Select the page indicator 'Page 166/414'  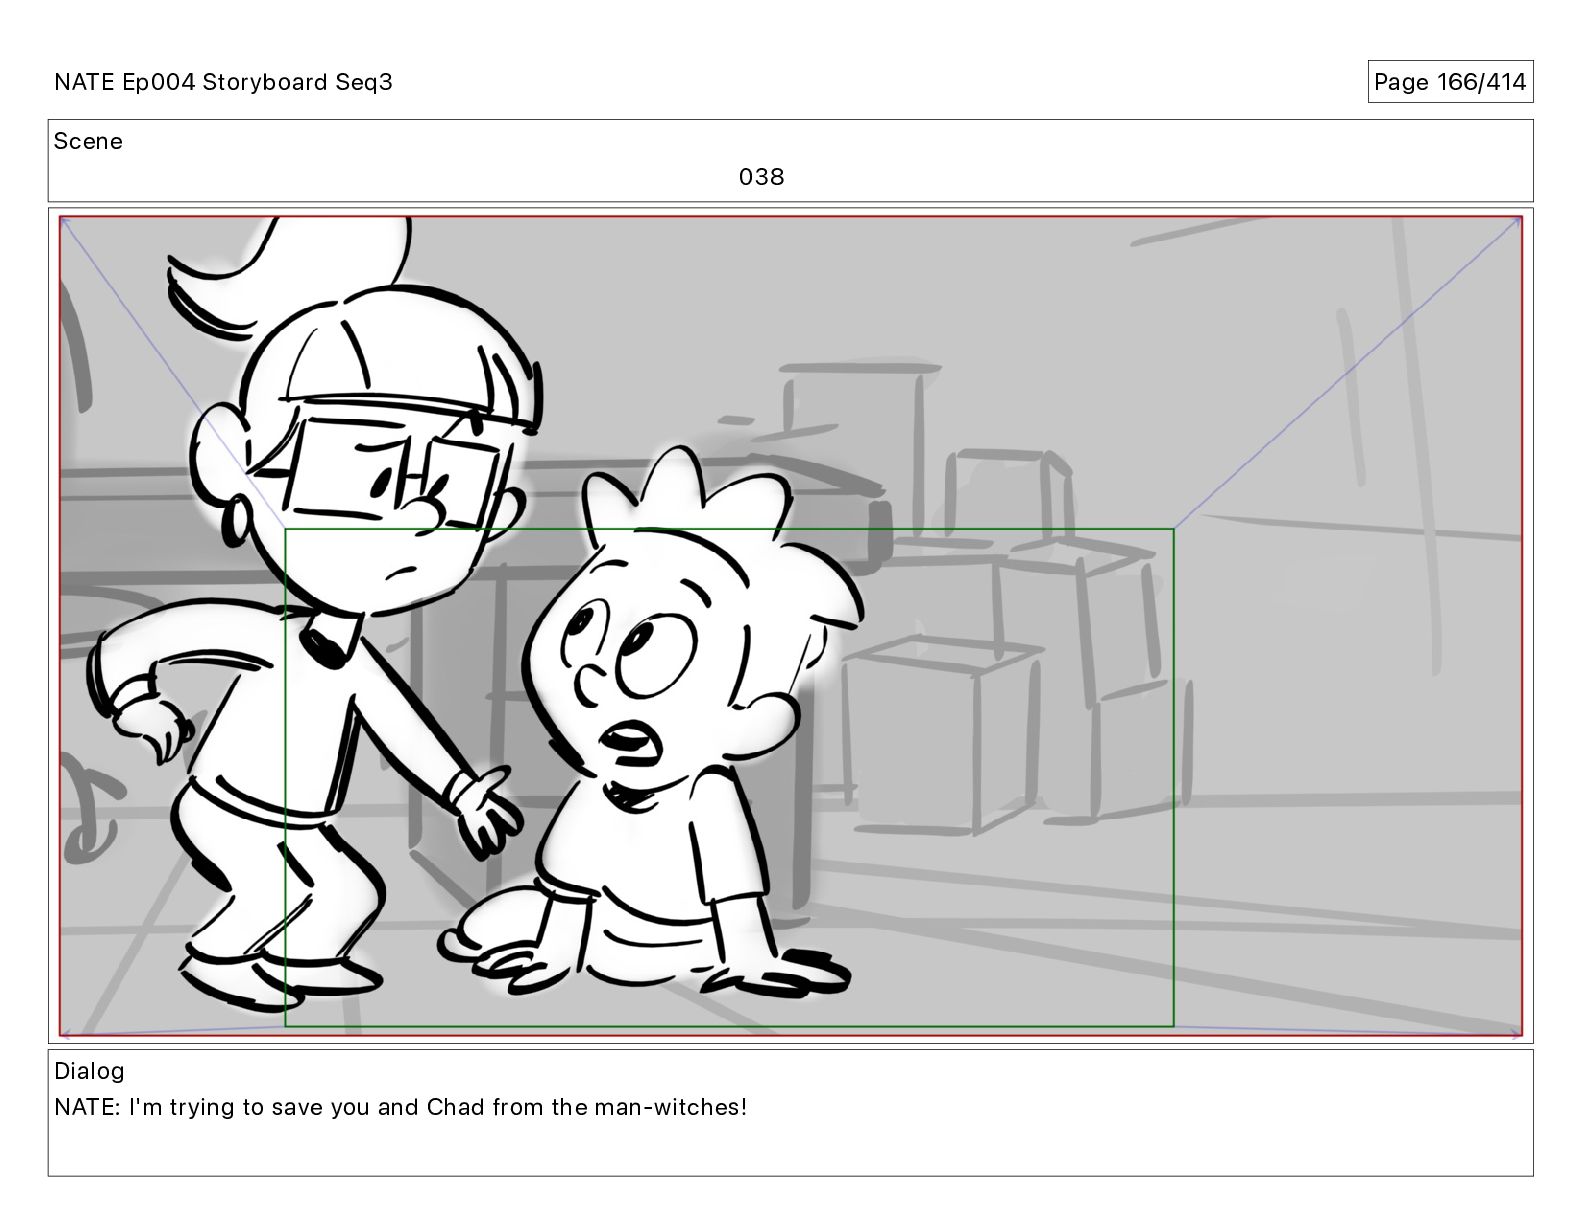click(1450, 82)
